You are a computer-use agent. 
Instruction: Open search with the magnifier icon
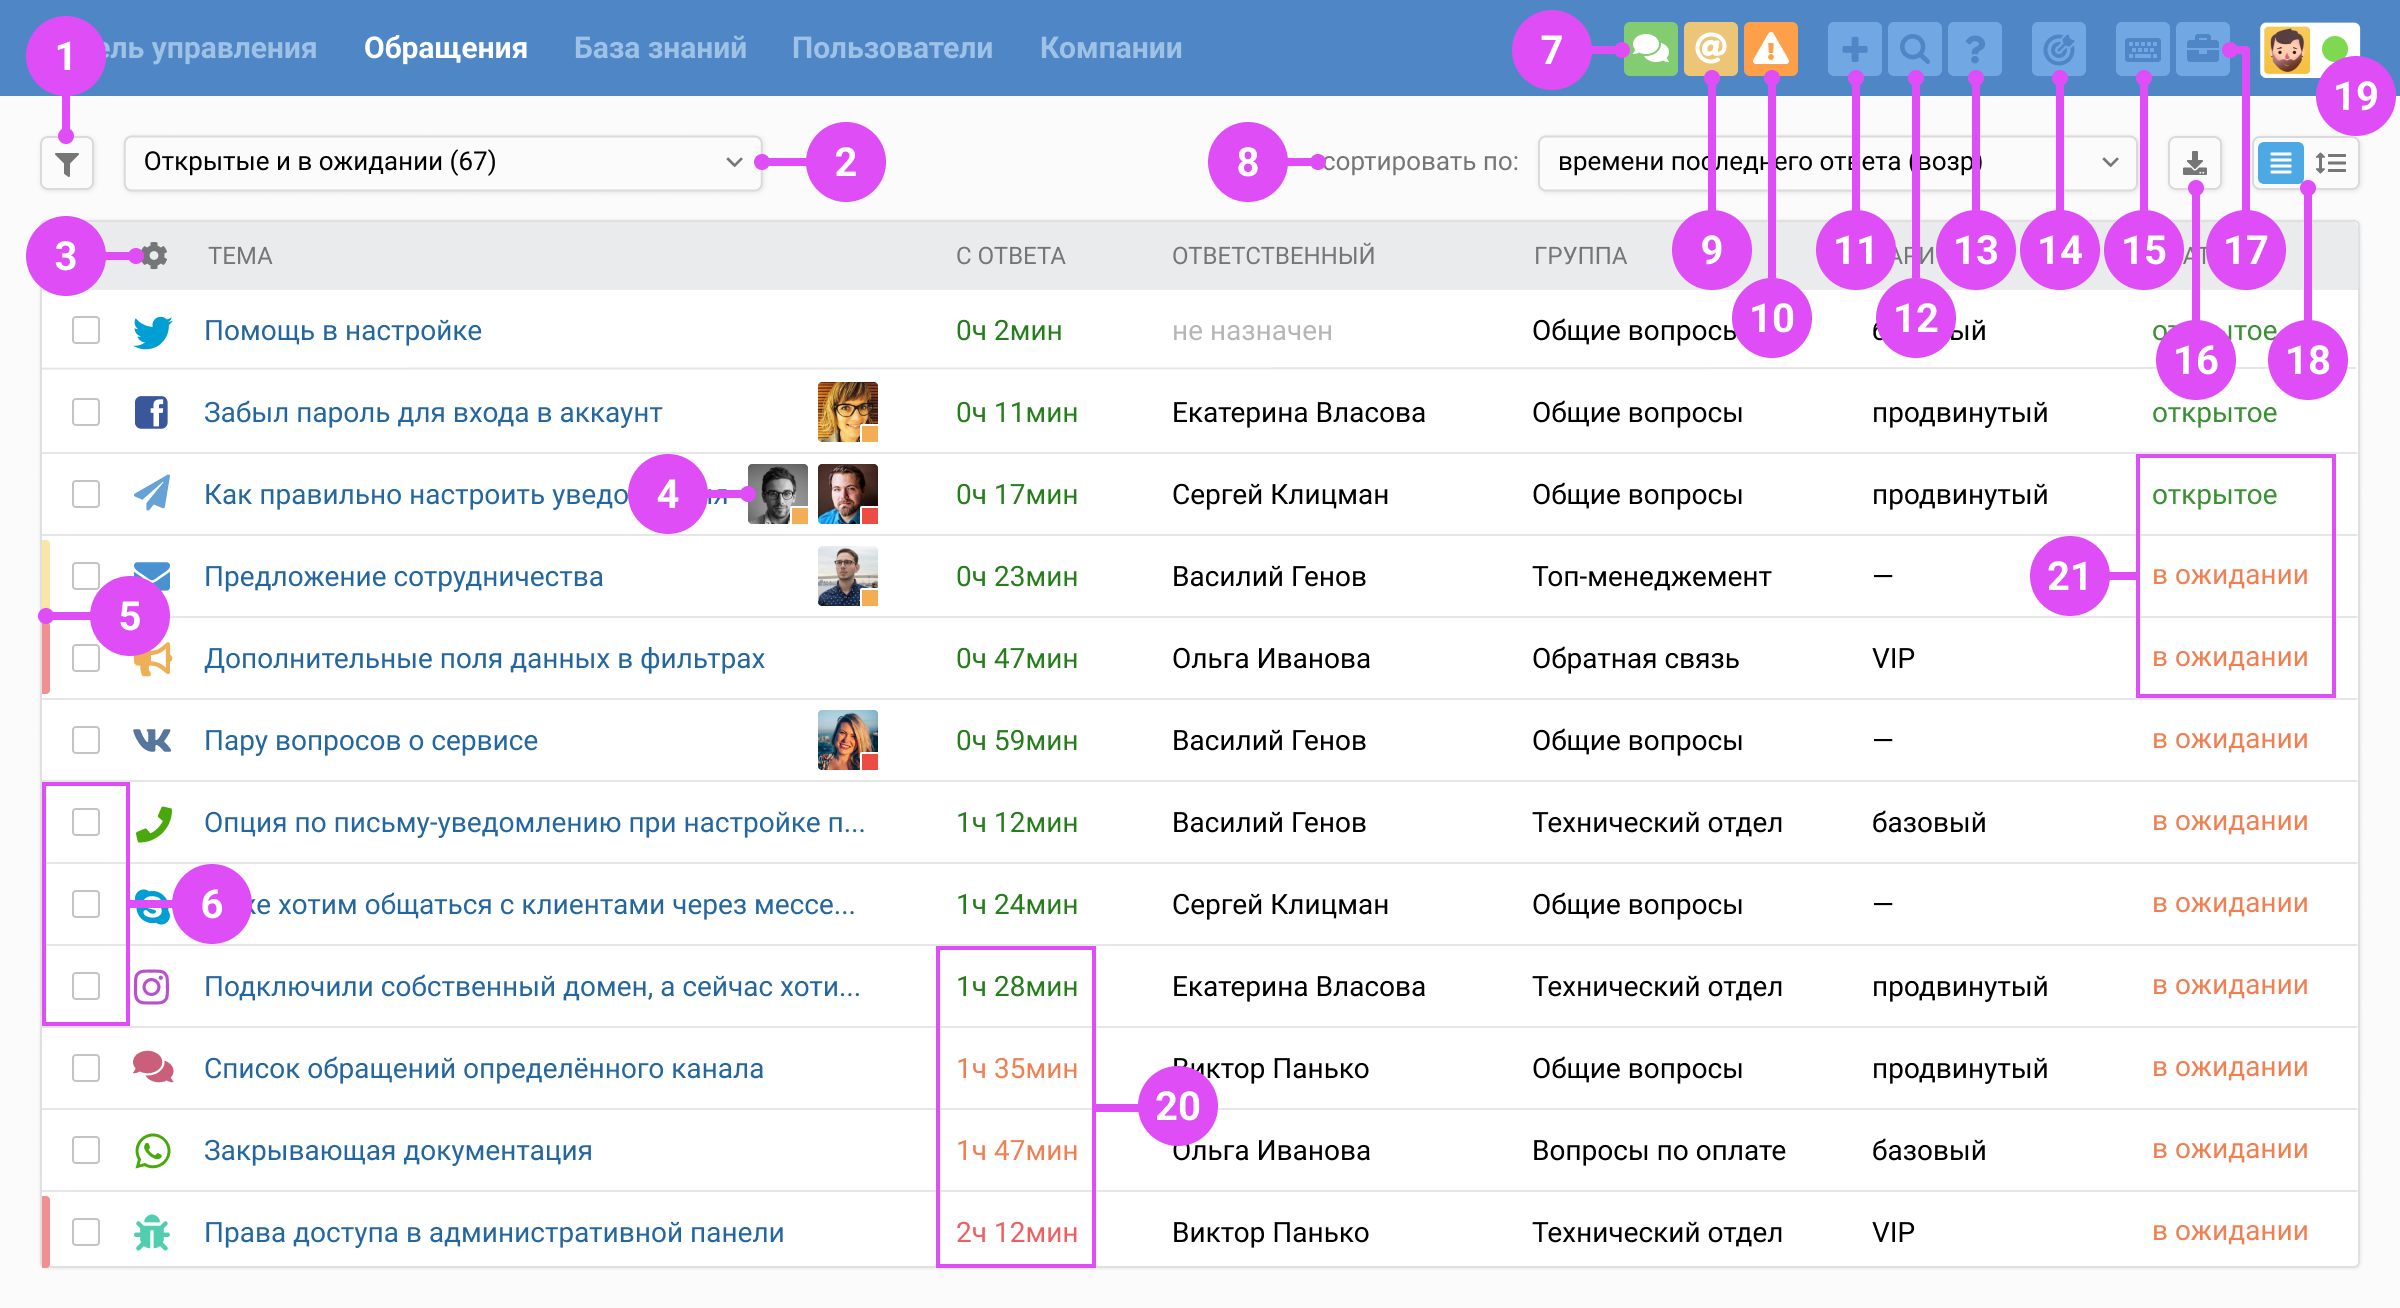click(x=1914, y=49)
